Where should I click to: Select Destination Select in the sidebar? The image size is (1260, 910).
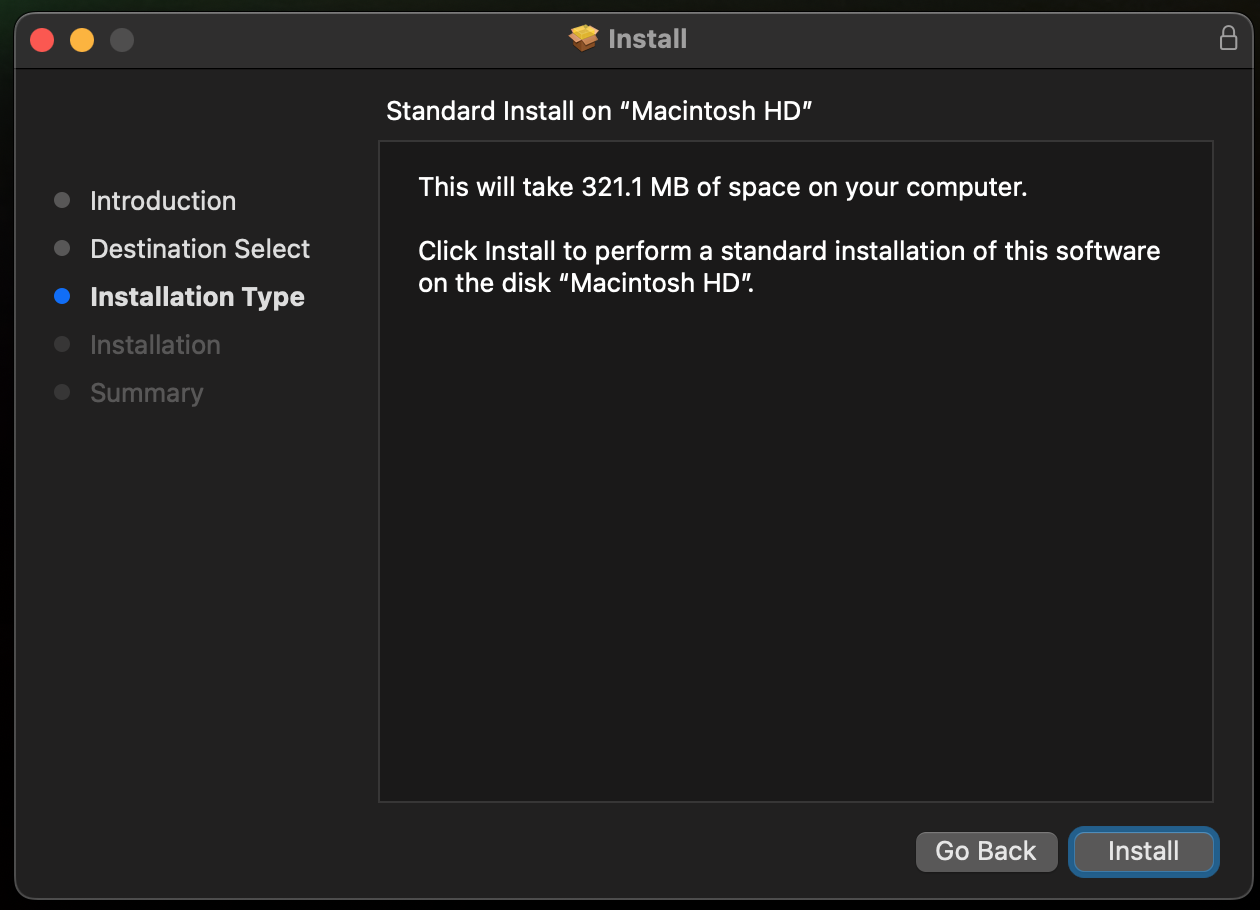pos(199,248)
